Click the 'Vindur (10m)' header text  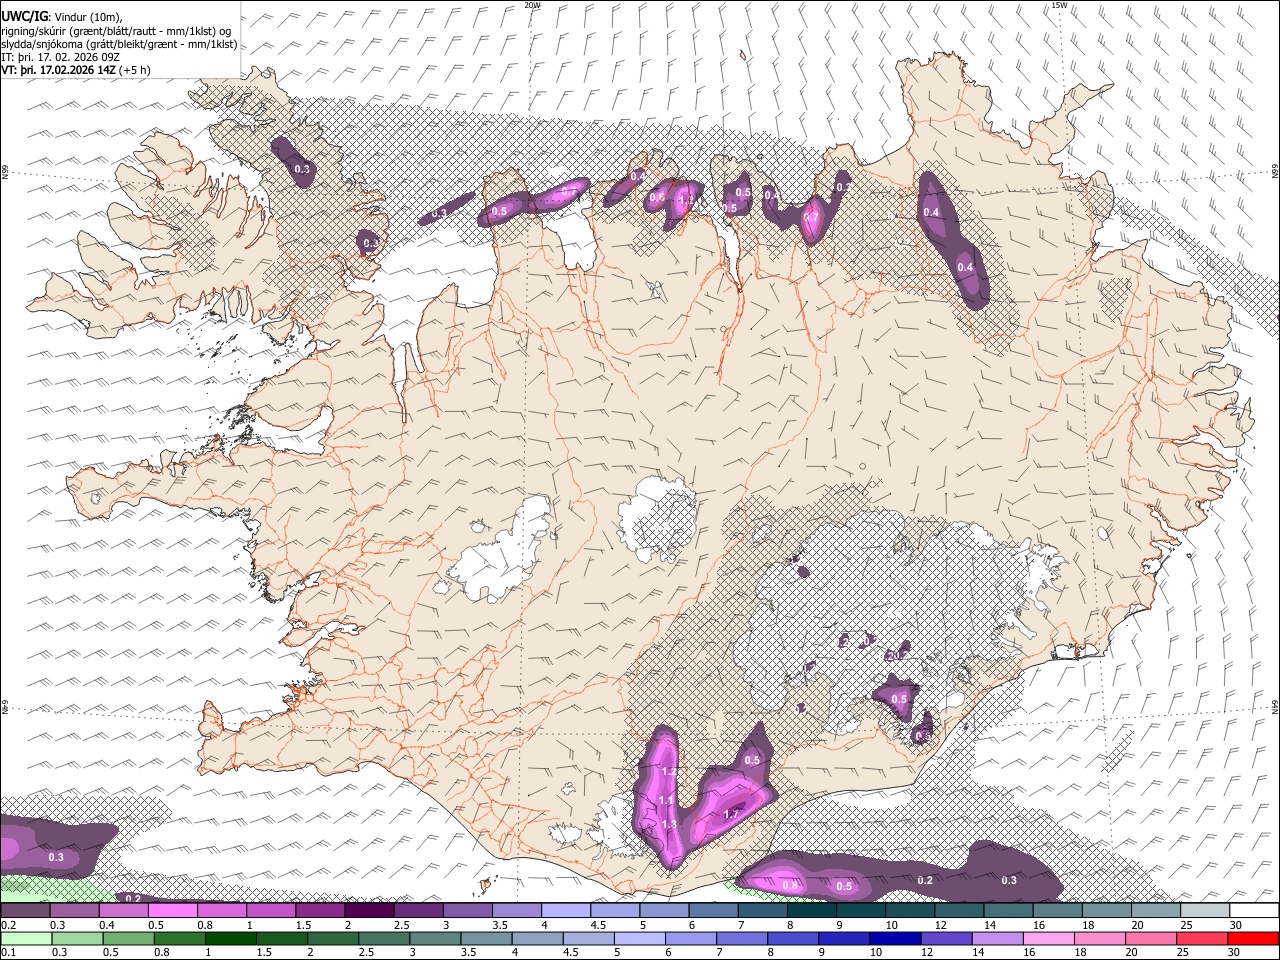click(86, 16)
